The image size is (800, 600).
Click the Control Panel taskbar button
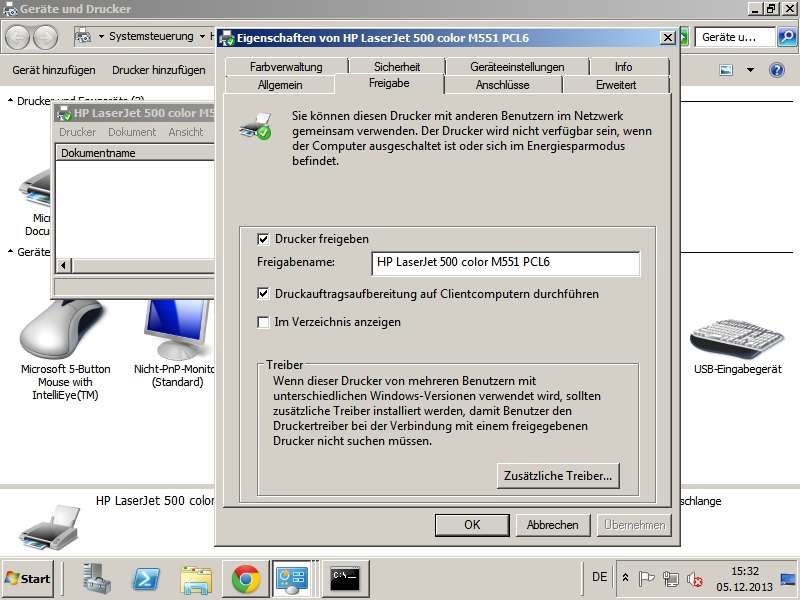pyautogui.click(x=292, y=579)
